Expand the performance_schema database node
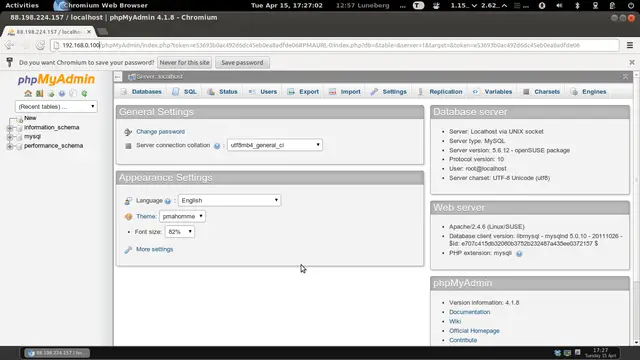Viewport: 640px width, 360px height. 10,146
